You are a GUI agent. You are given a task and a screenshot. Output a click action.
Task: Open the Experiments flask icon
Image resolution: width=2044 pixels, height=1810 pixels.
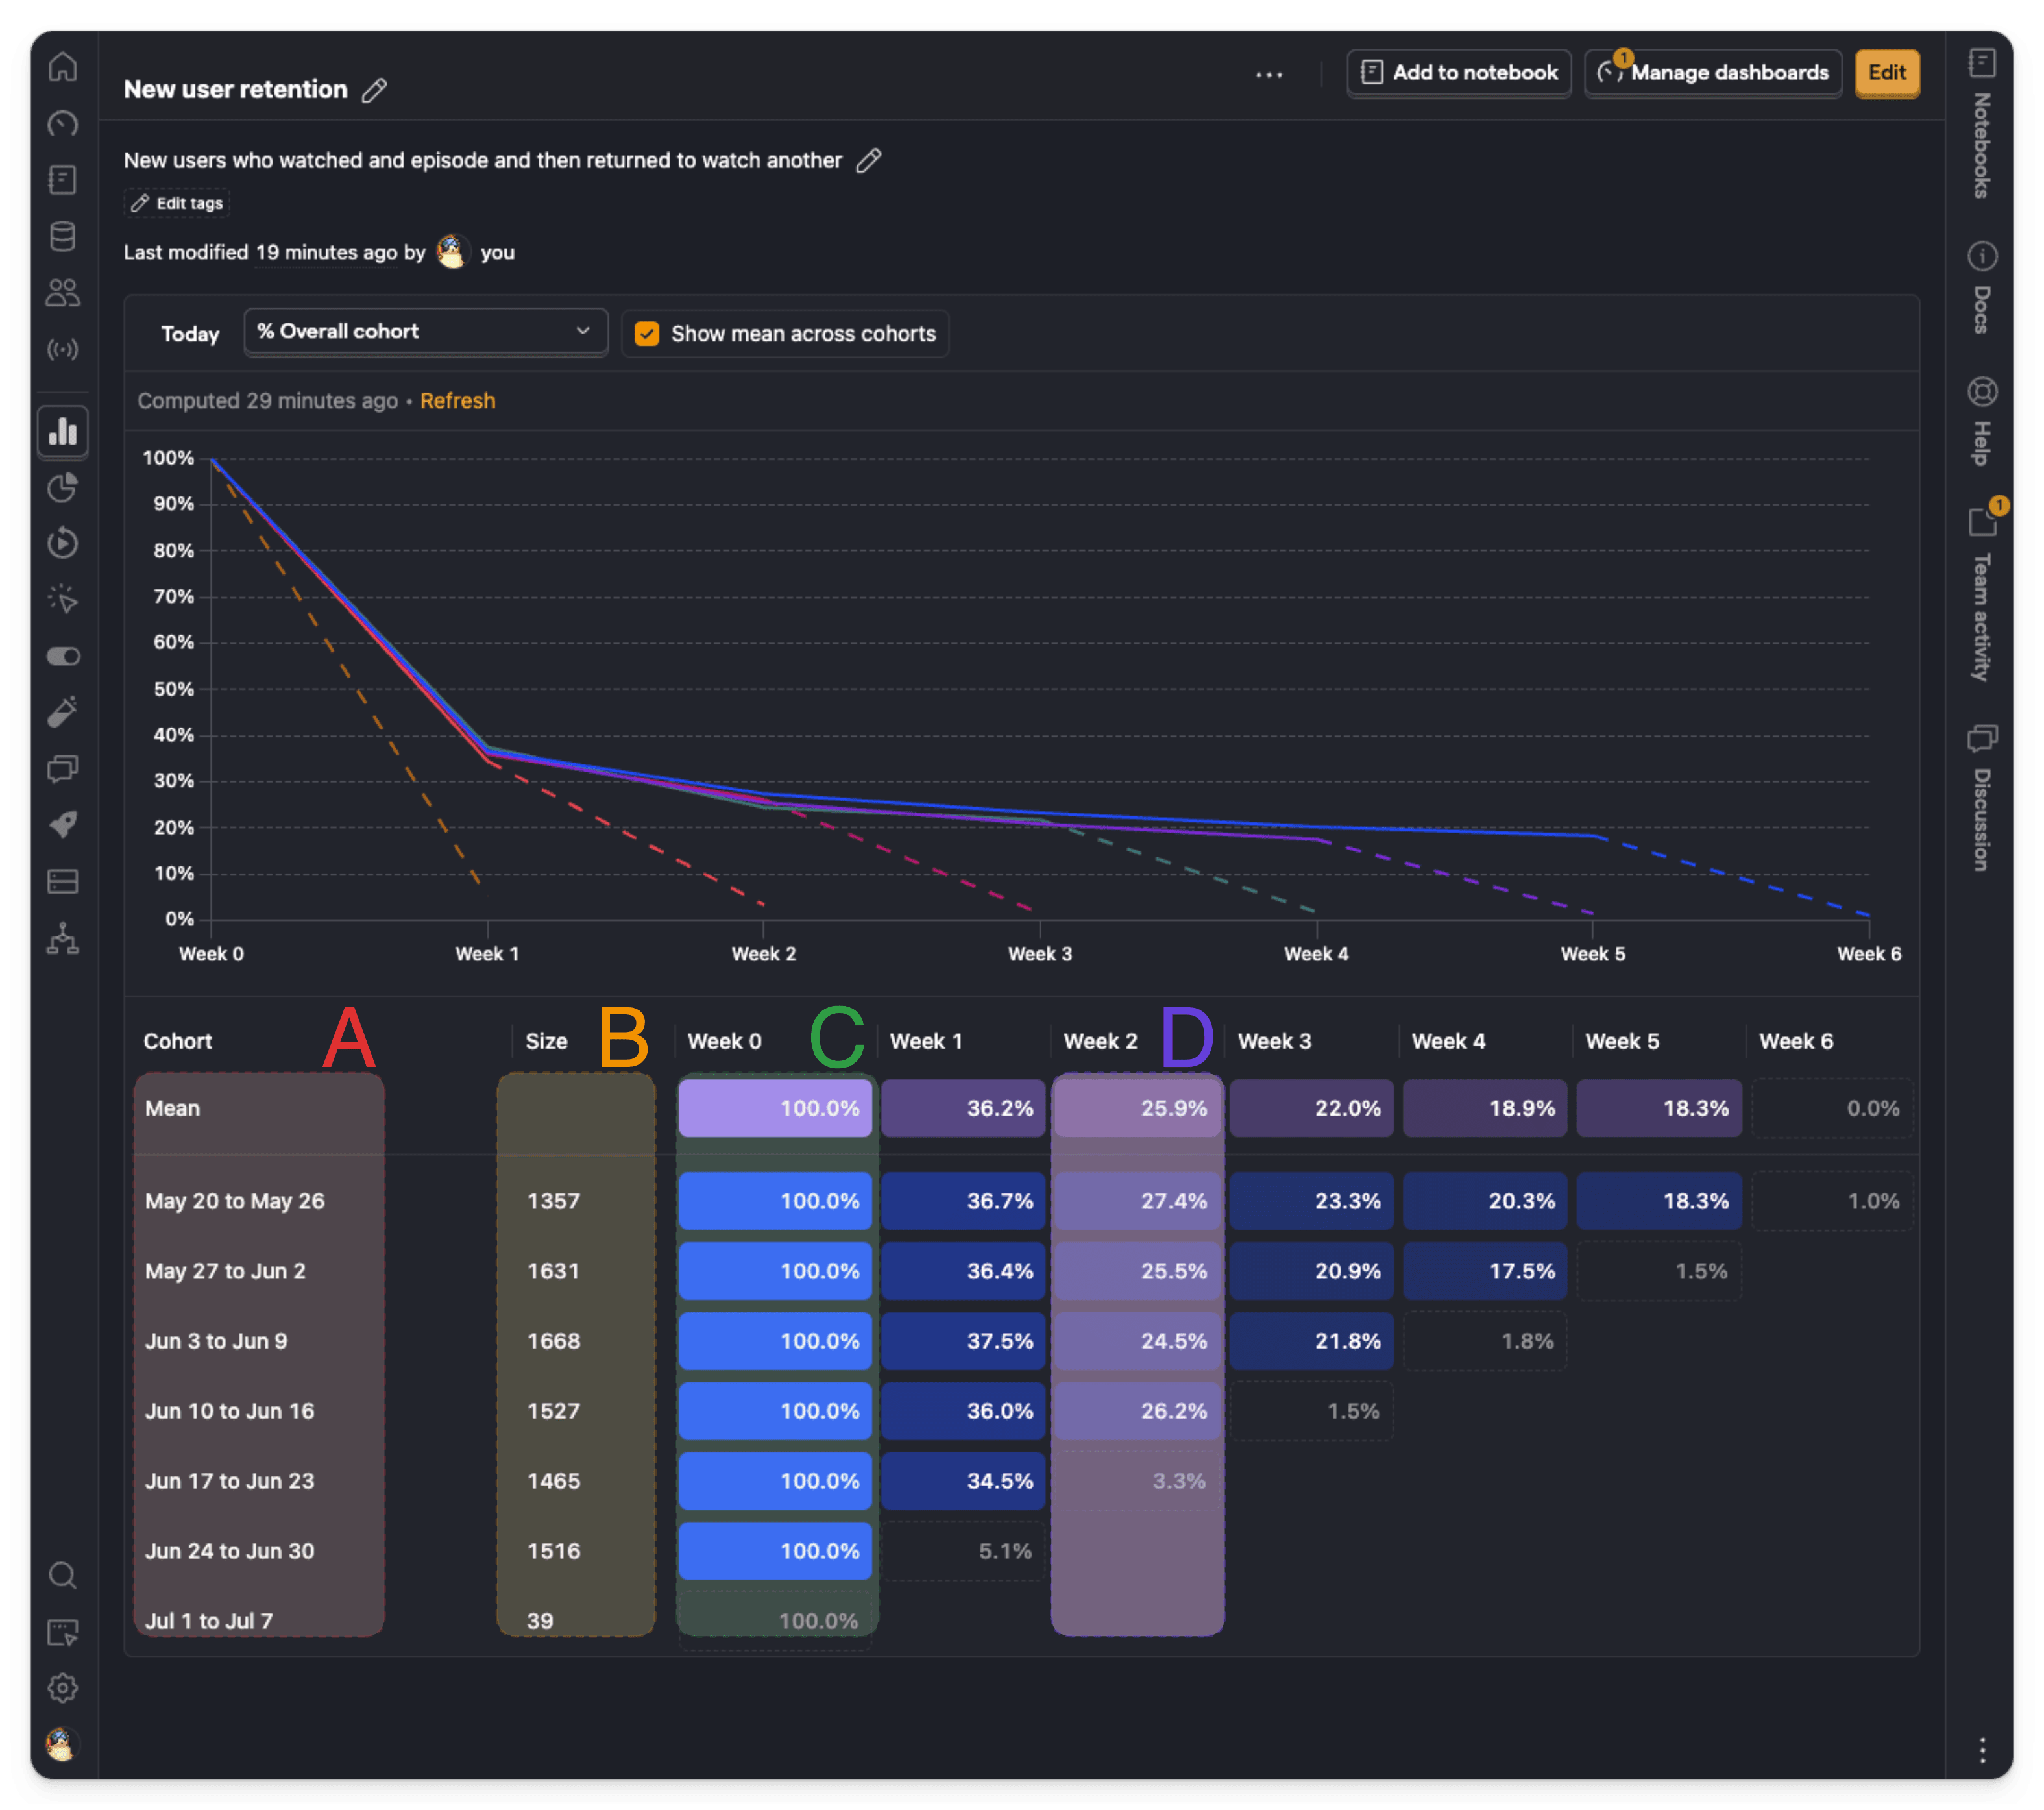(63, 712)
